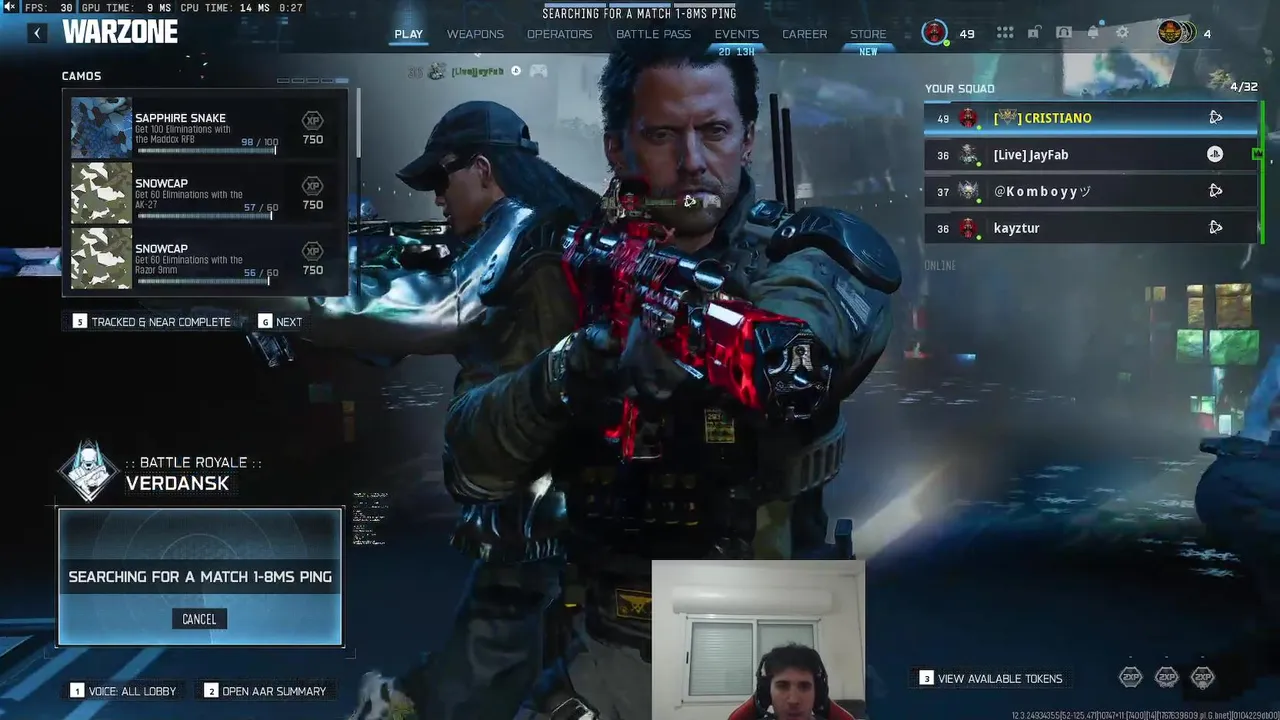Click XP icon on Snowcap Razor 9mm challenge
Viewport: 1280px width, 720px height.
(x=312, y=251)
